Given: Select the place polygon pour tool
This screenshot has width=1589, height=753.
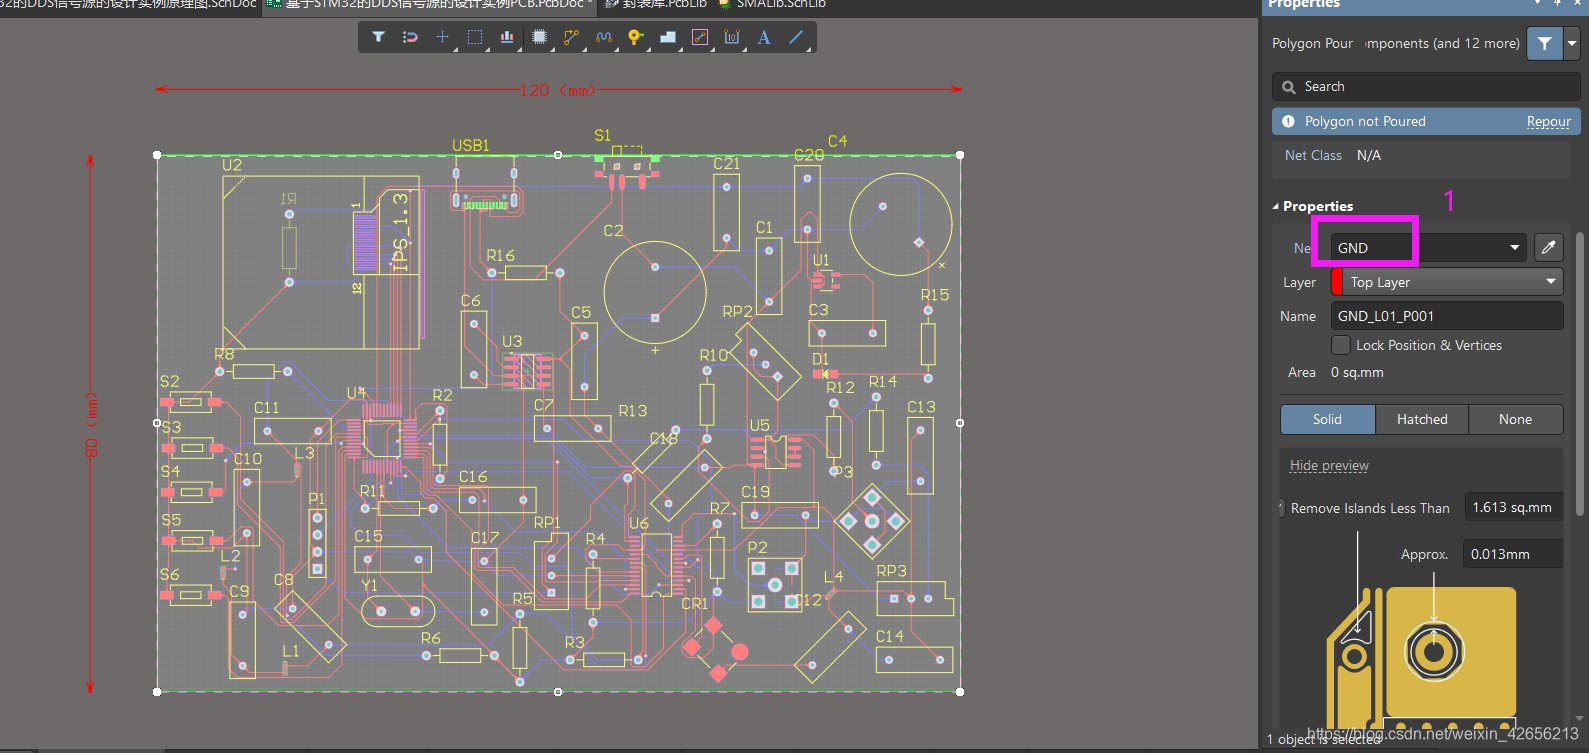Looking at the screenshot, I should (667, 37).
